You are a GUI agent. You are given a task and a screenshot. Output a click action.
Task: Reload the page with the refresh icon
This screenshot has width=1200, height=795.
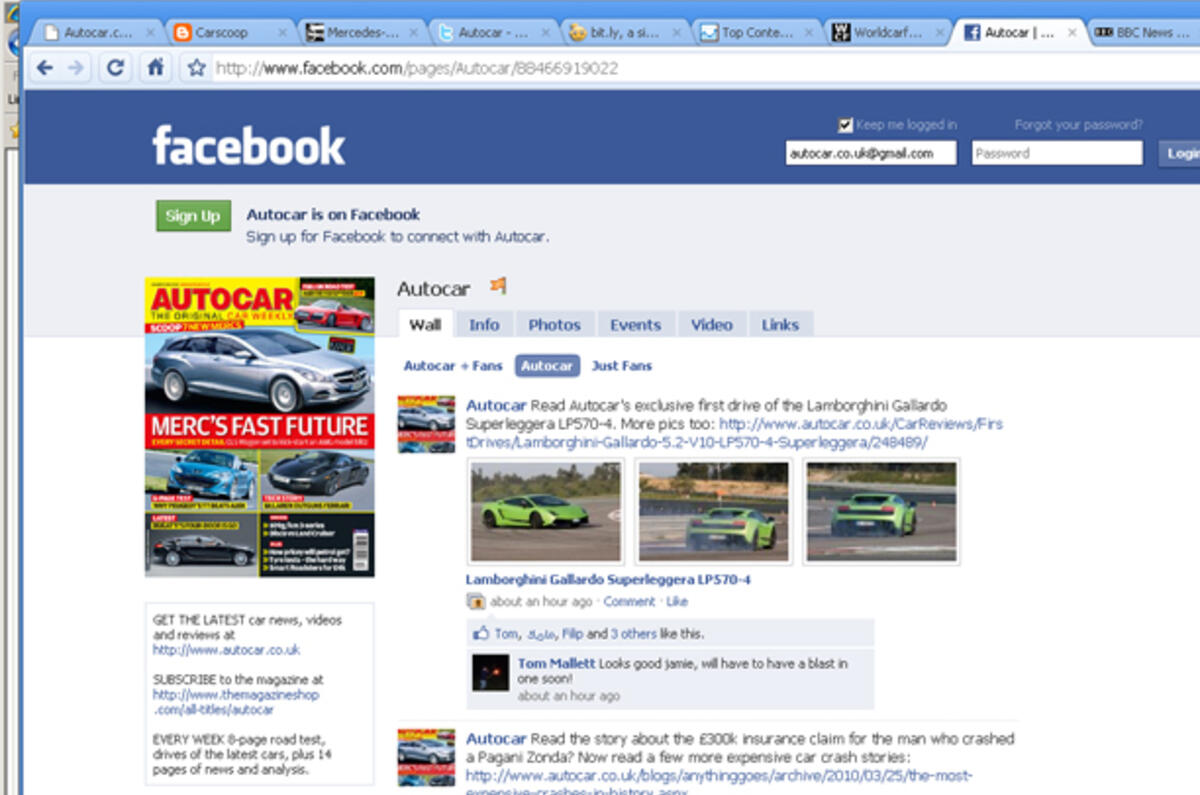115,68
